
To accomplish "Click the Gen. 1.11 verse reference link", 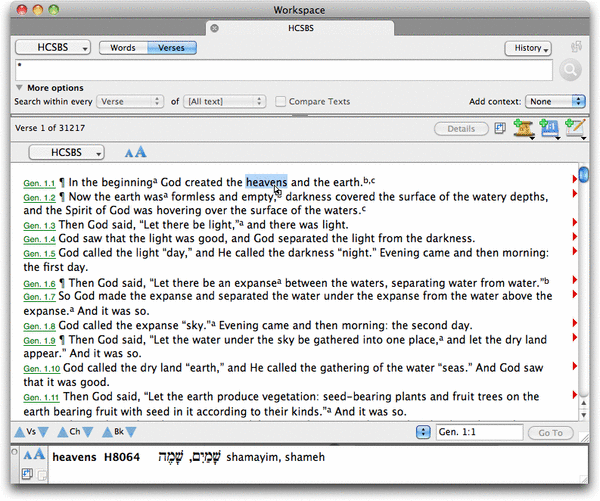I will (x=41, y=398).
